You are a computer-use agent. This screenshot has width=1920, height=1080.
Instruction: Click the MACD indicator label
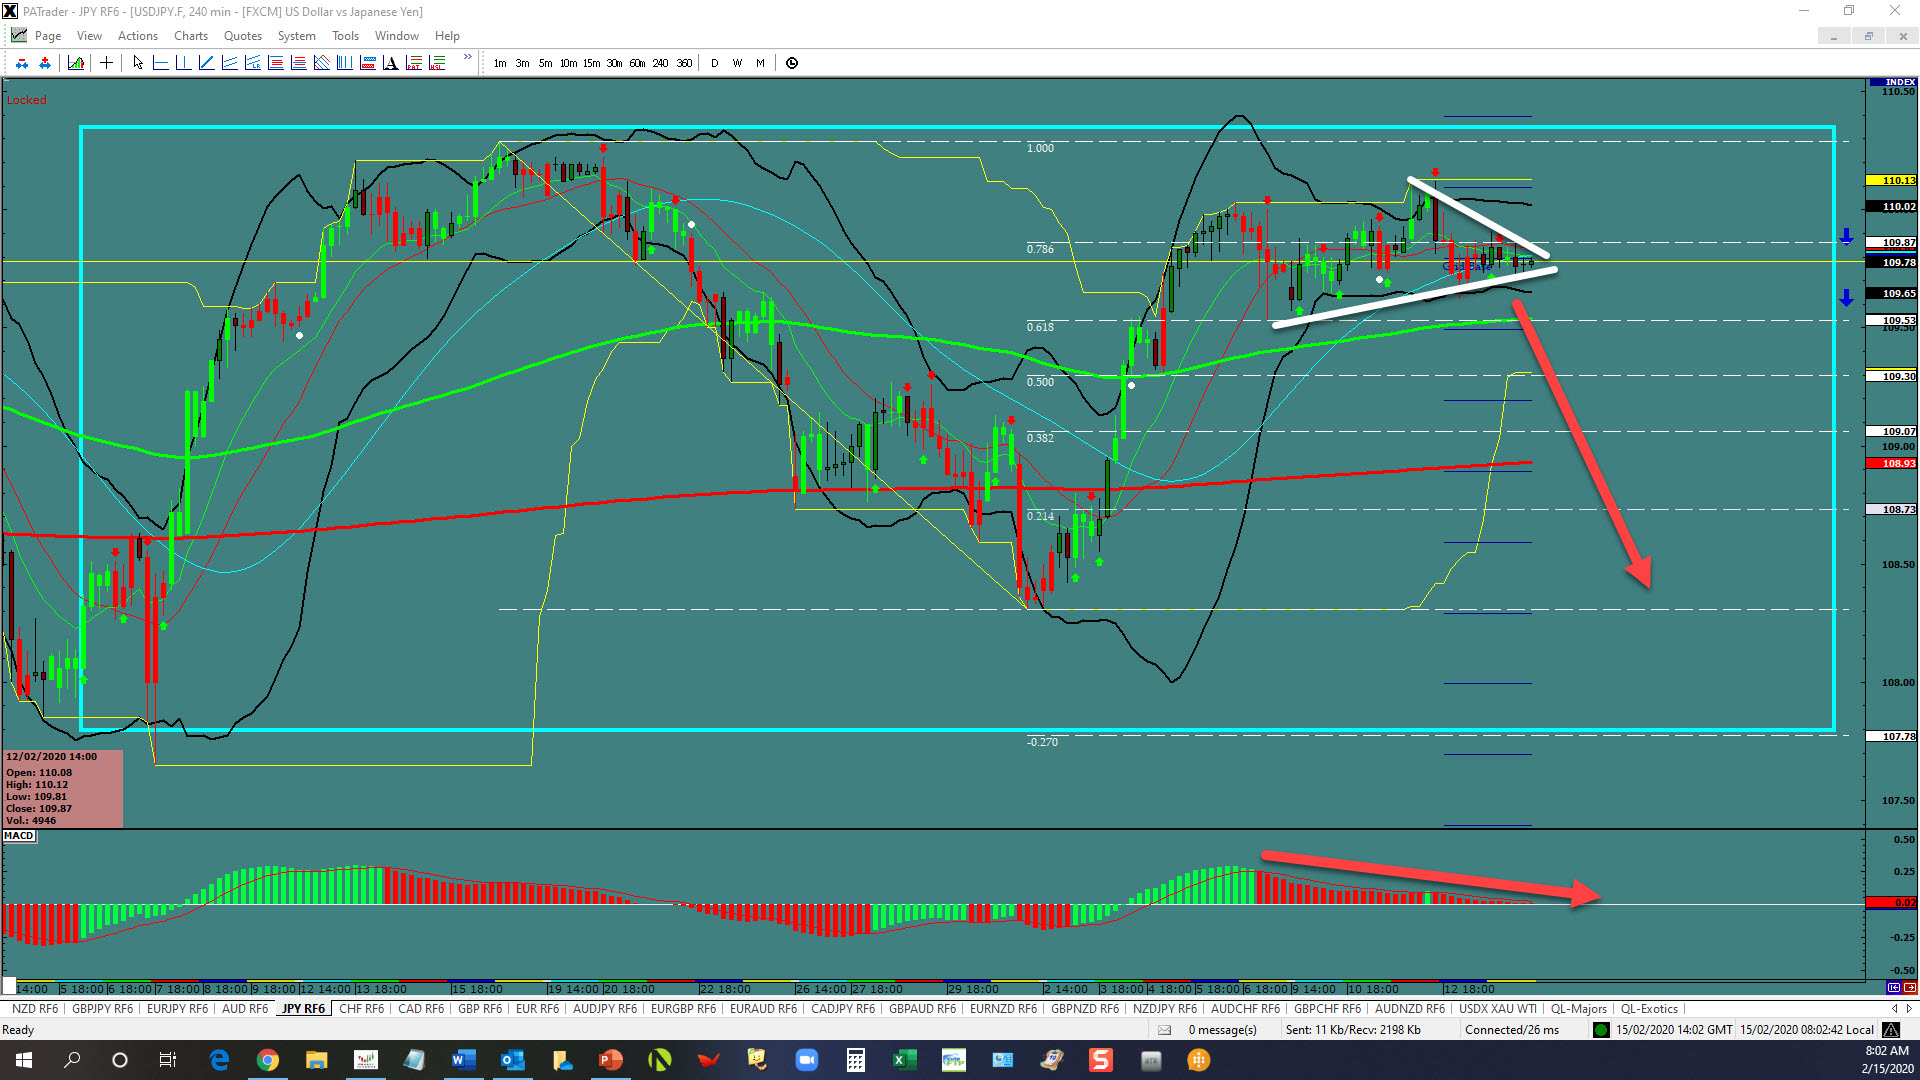tap(19, 836)
